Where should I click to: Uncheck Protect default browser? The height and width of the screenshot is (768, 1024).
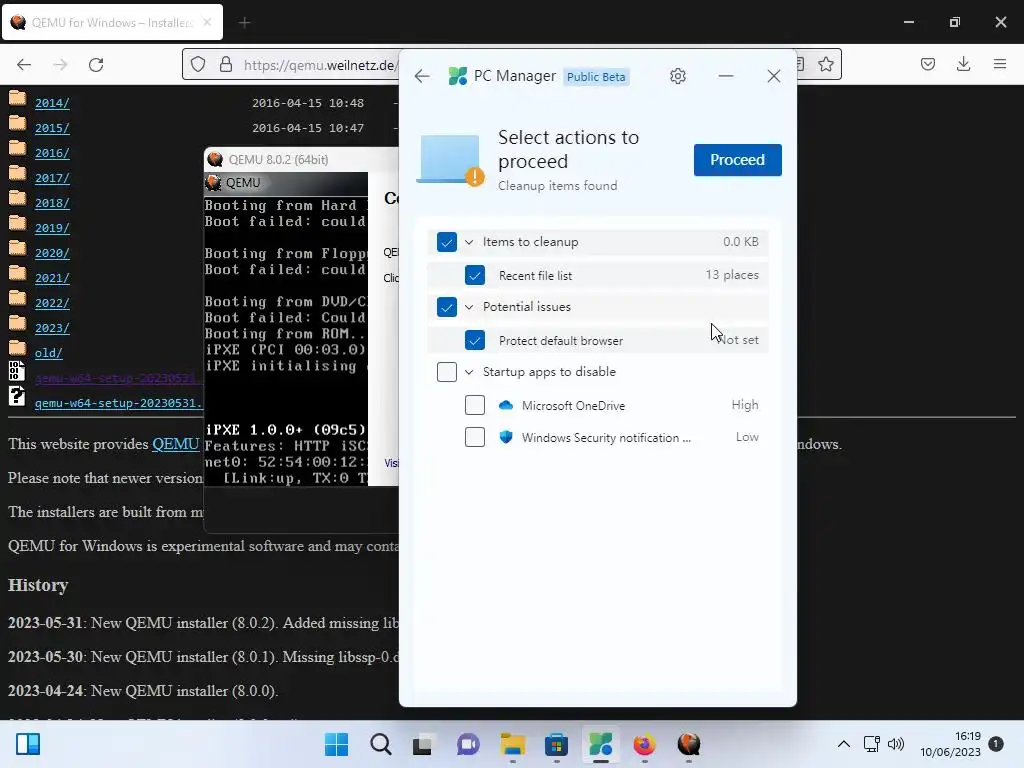click(x=475, y=340)
